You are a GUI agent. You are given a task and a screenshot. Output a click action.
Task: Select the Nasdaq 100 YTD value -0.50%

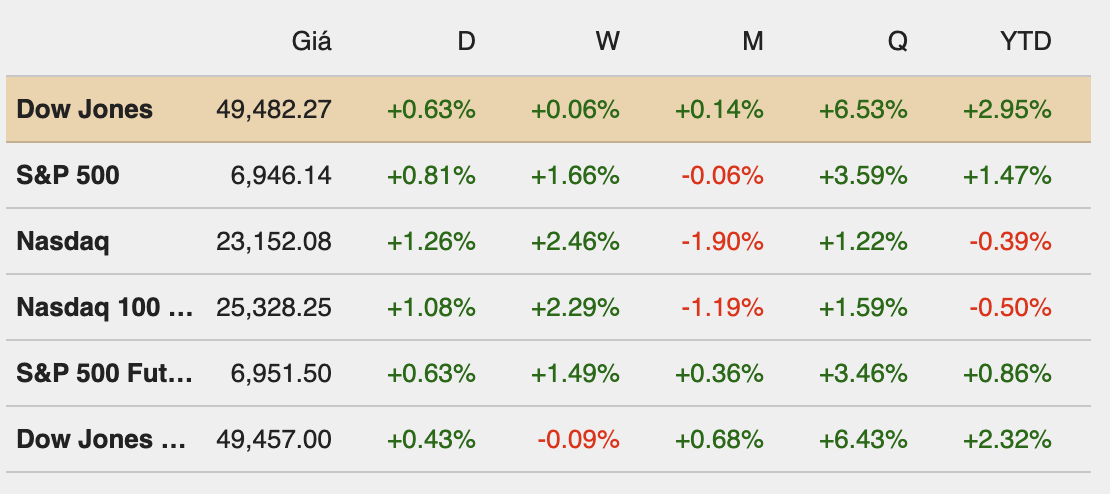click(x=1008, y=307)
